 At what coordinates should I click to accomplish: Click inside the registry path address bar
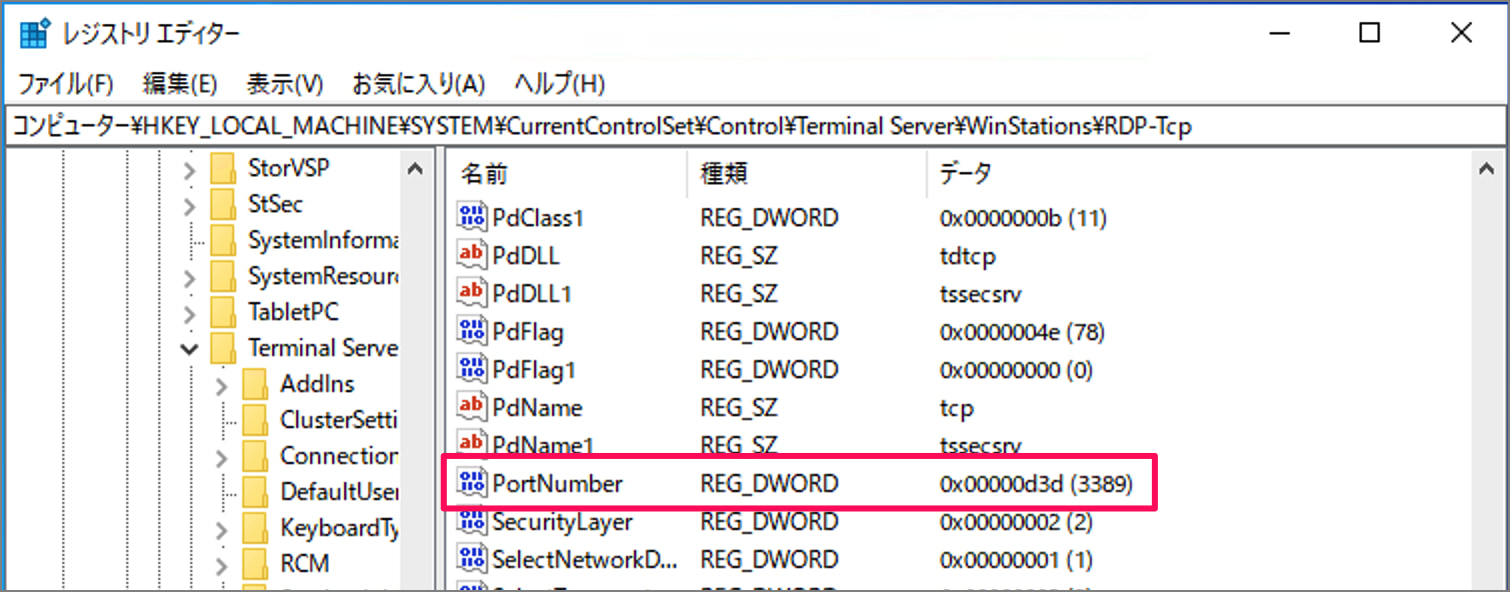[x=700, y=124]
